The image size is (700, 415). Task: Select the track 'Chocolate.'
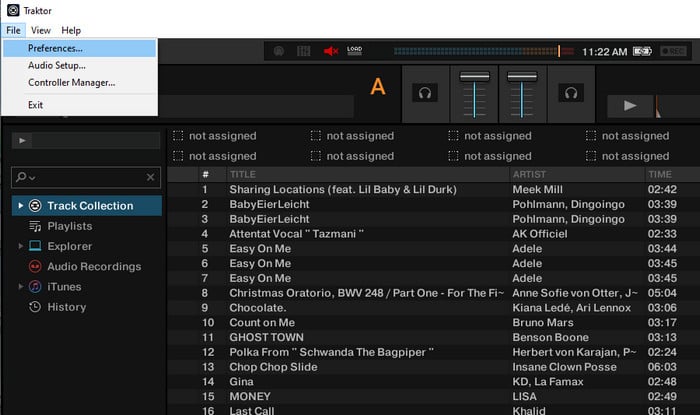[258, 308]
